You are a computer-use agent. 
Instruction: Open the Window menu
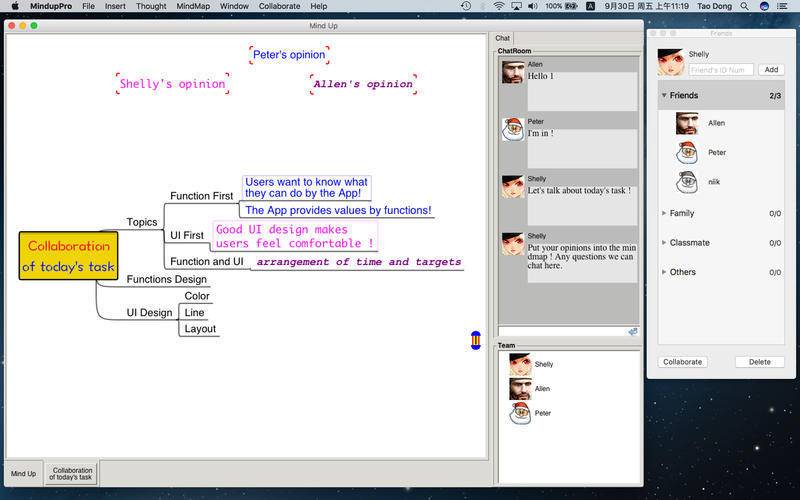tap(234, 6)
